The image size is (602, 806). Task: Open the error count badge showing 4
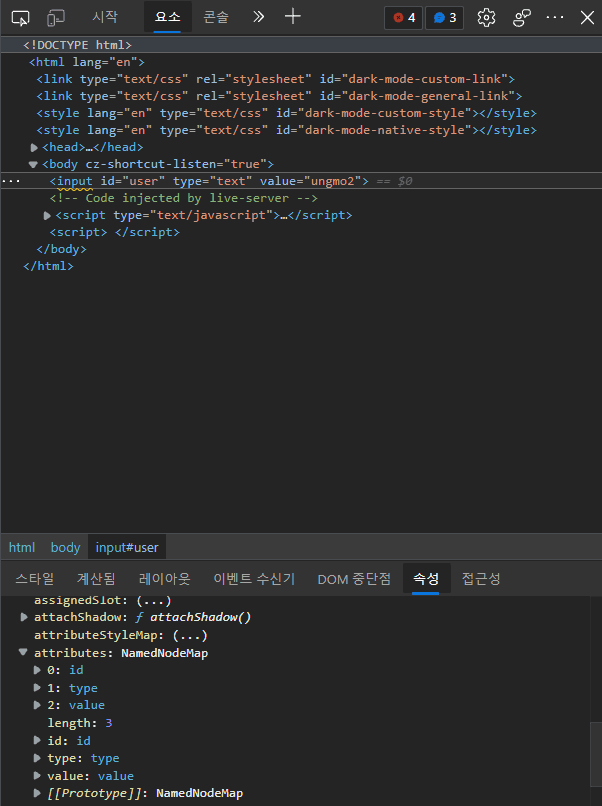pyautogui.click(x=403, y=18)
